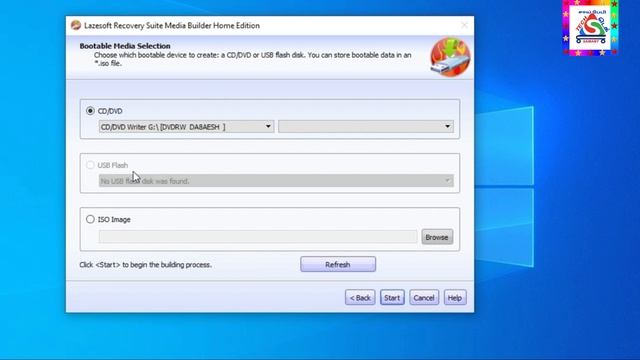Choose the ISO Image radio option
Image resolution: width=640 pixels, height=360 pixels.
(90, 219)
